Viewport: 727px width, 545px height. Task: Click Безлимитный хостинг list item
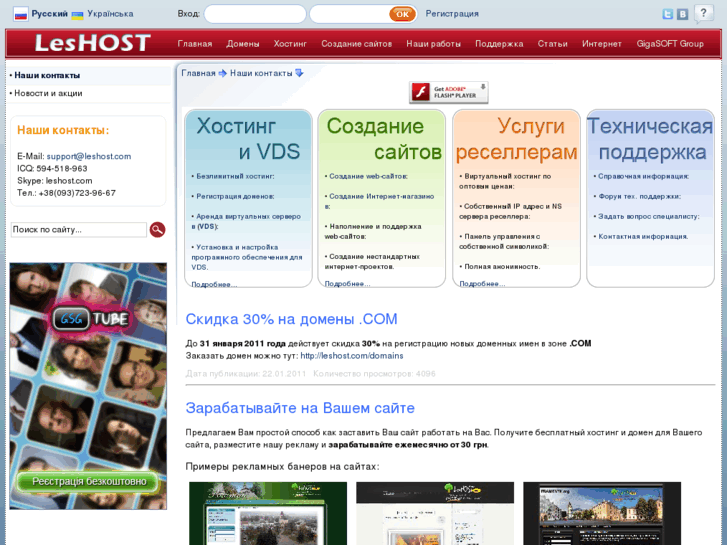tap(235, 176)
